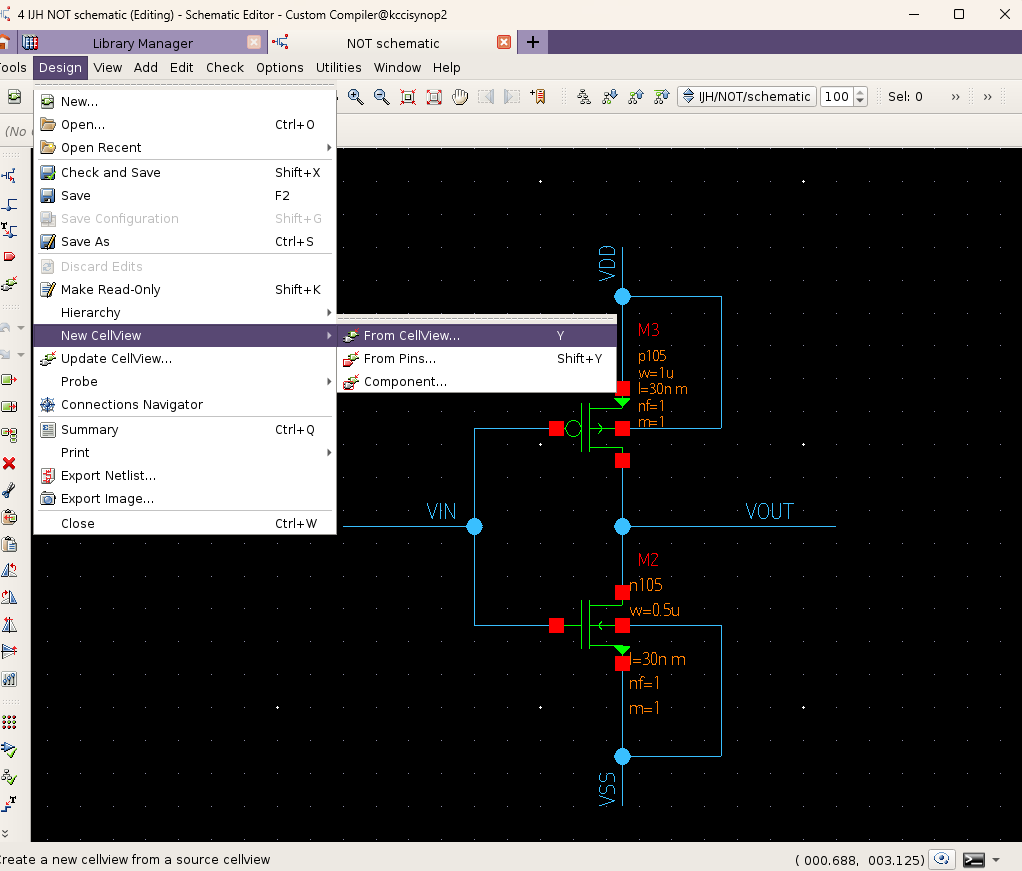Select From Pins... in the submenu
The height and width of the screenshot is (871, 1022).
pos(477,359)
